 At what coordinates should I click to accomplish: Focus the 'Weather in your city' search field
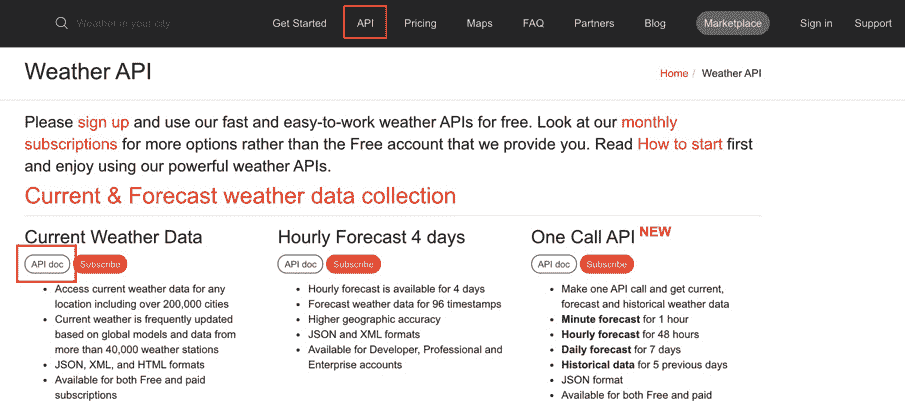click(x=123, y=24)
